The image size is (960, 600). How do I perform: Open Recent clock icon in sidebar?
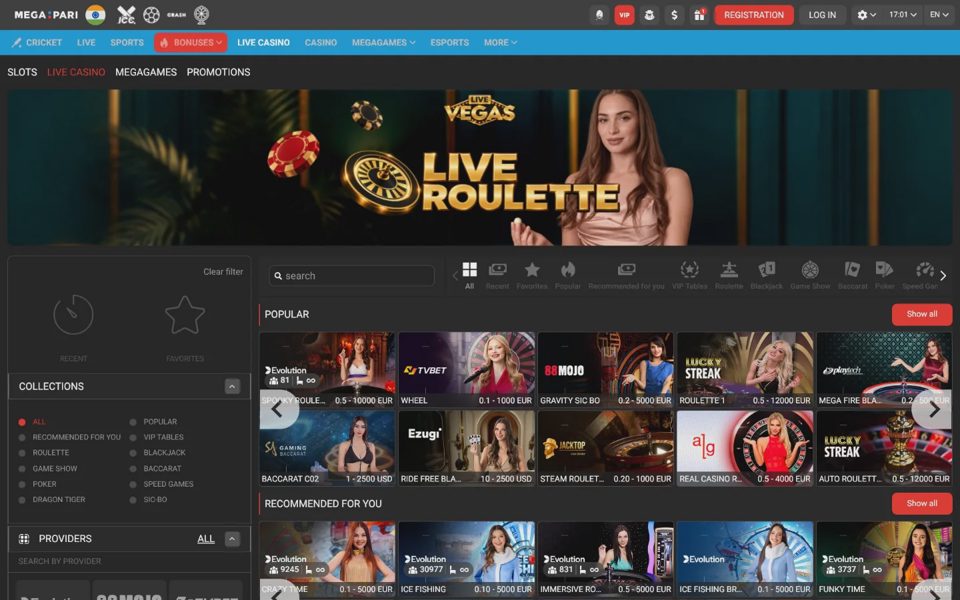coord(73,315)
